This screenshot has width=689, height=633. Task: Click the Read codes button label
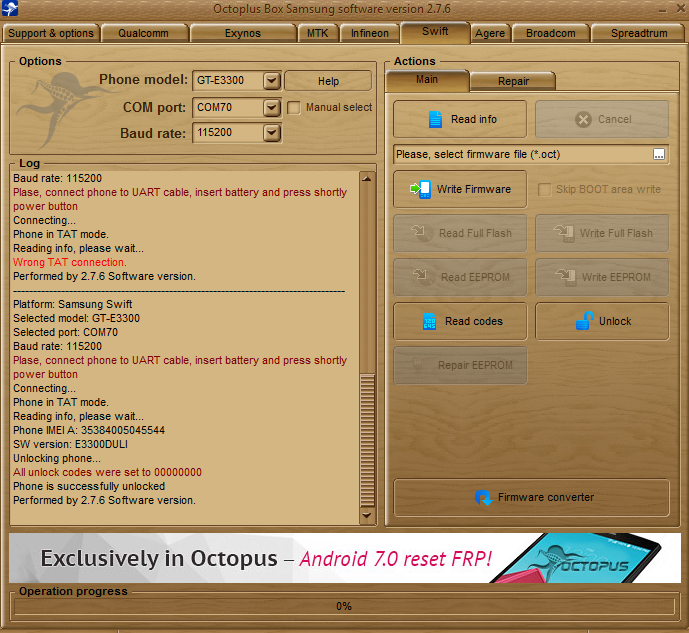click(474, 322)
